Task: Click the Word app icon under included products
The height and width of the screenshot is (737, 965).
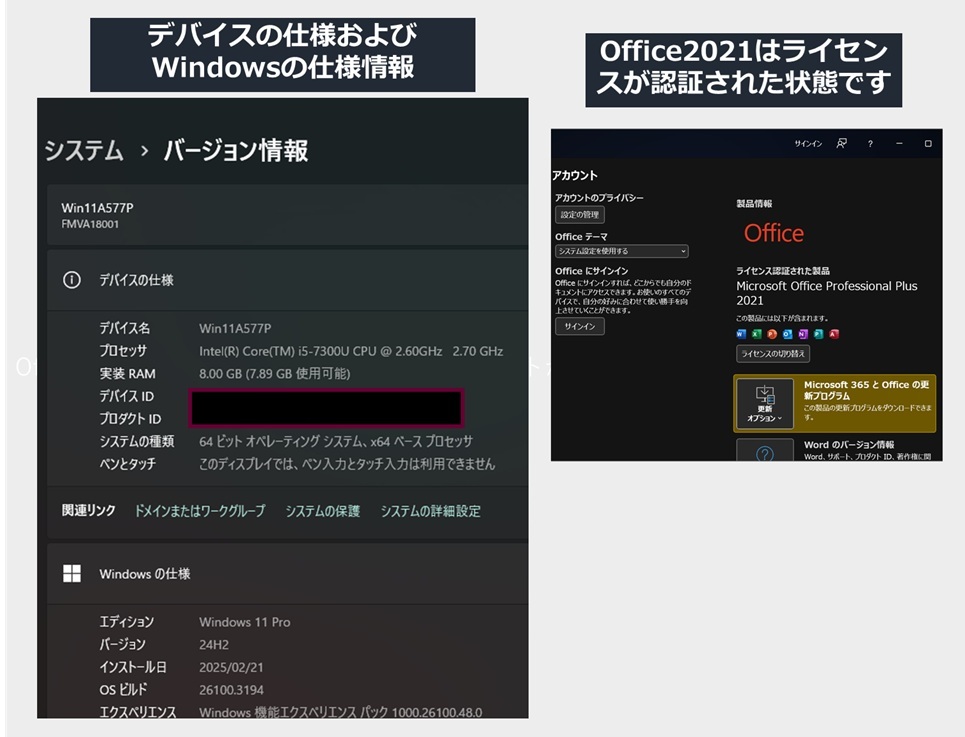Action: tap(741, 334)
